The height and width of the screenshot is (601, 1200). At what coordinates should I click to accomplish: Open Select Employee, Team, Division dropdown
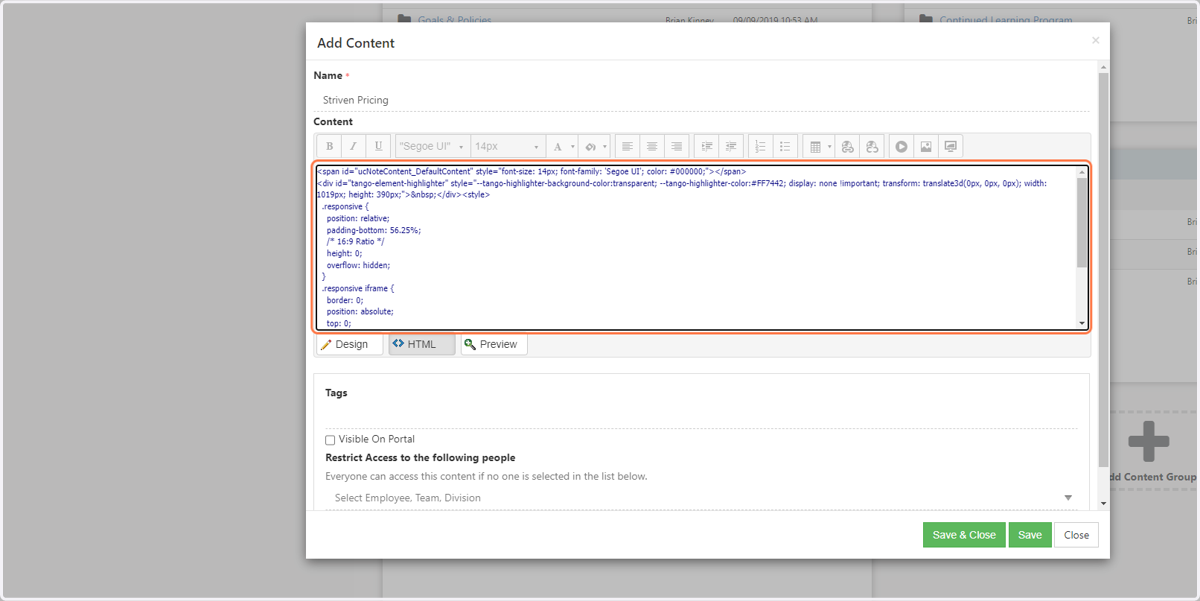tap(701, 498)
